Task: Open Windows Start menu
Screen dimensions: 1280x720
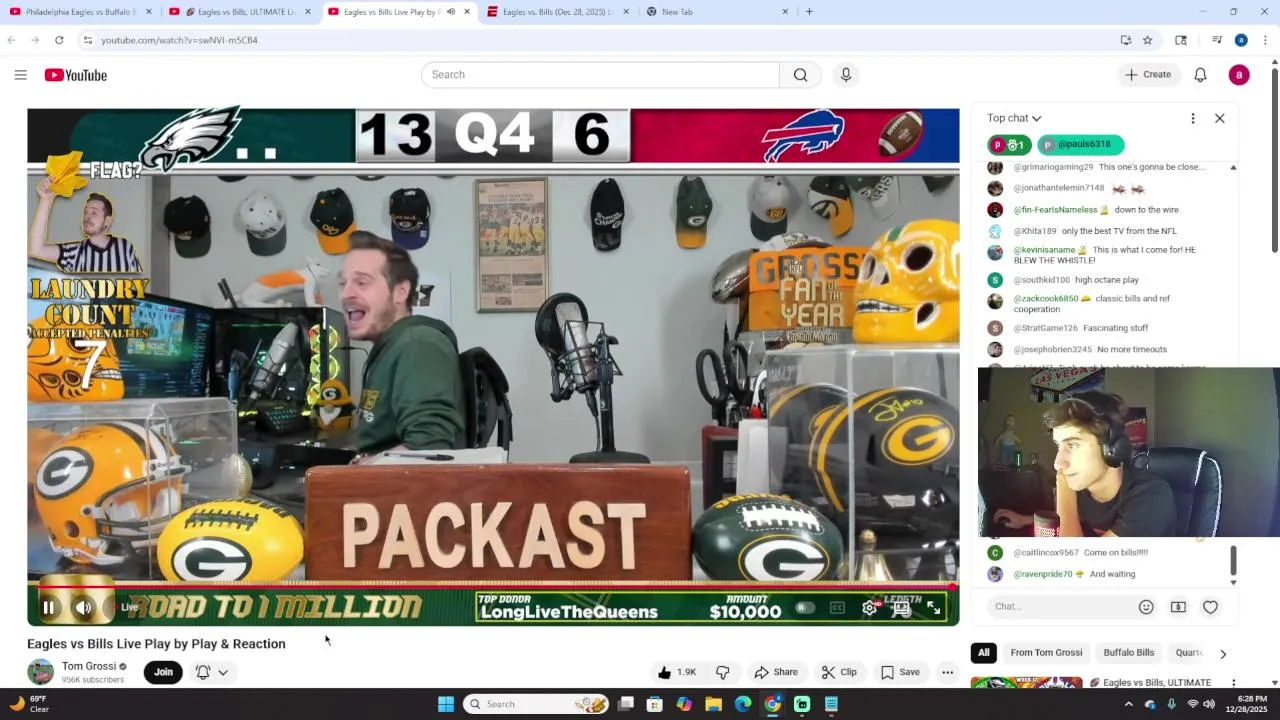Action: pyautogui.click(x=446, y=704)
